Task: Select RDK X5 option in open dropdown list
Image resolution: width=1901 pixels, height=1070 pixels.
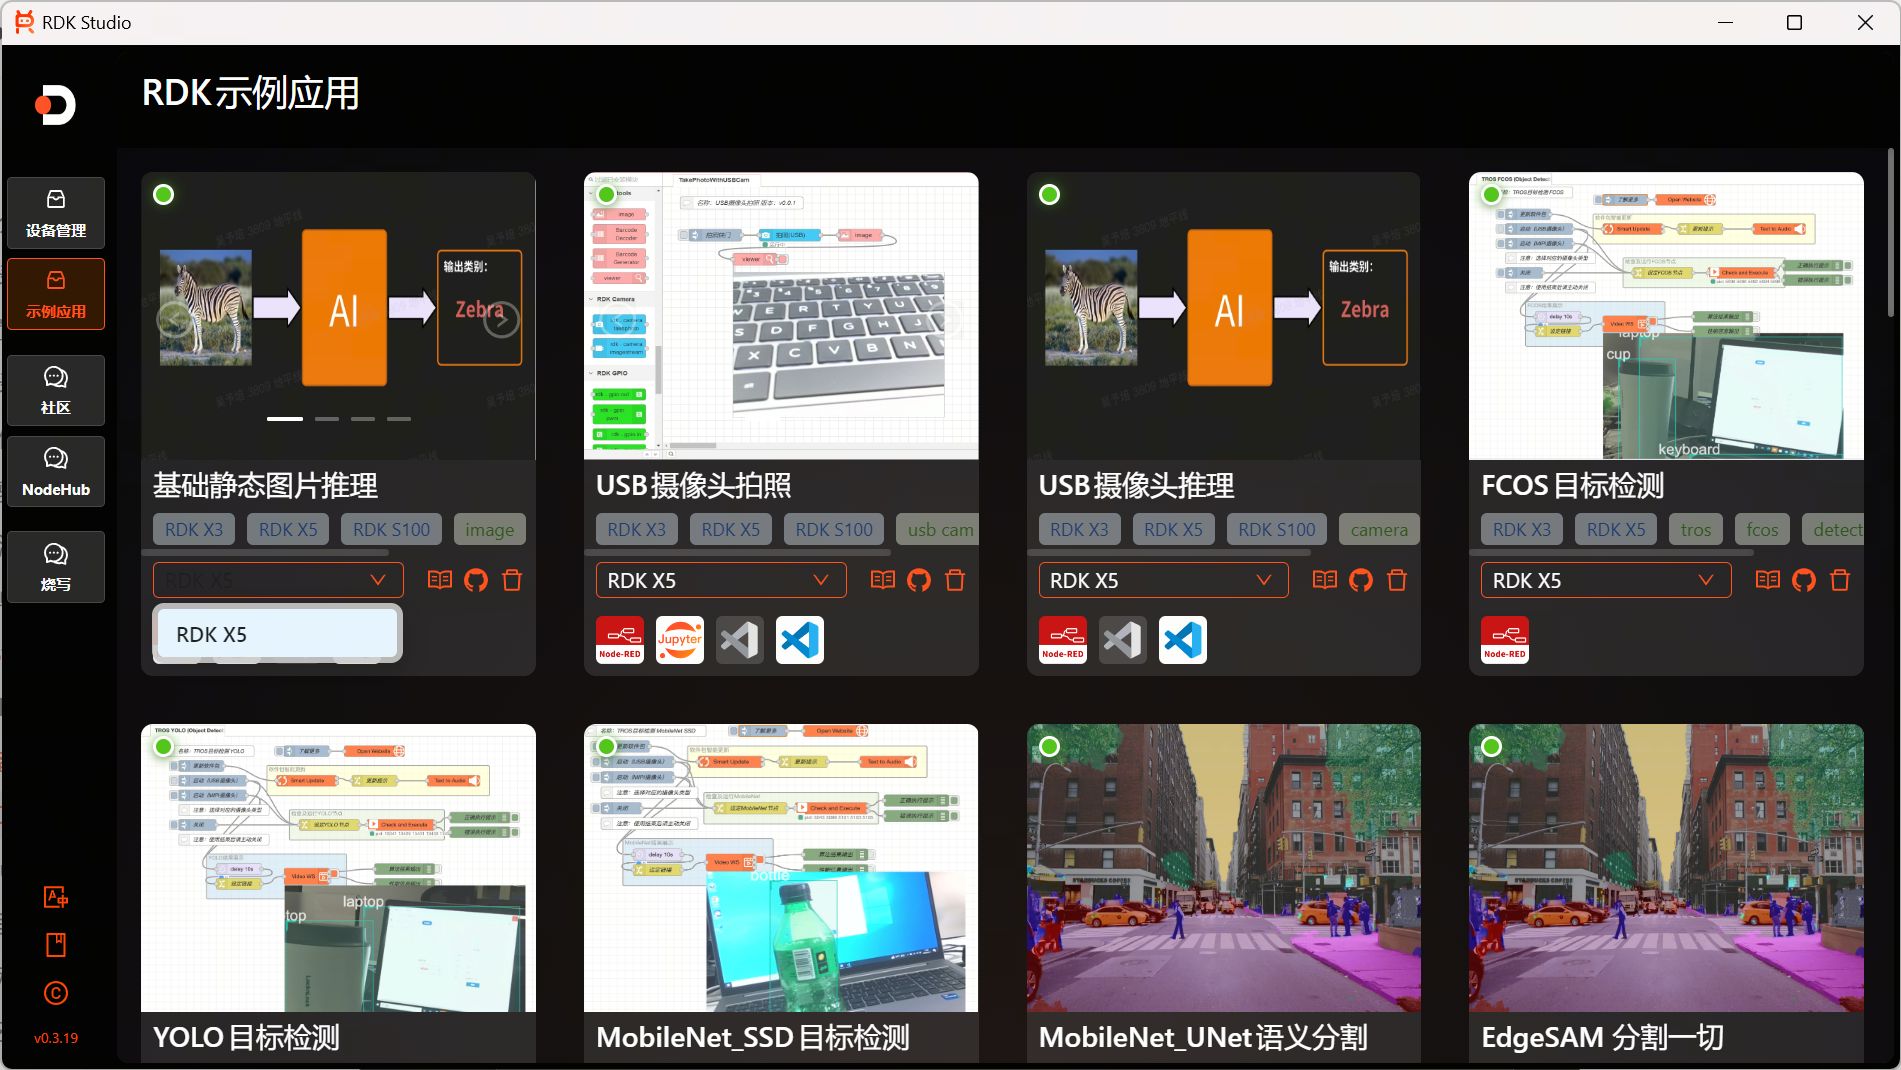Action: coord(277,635)
